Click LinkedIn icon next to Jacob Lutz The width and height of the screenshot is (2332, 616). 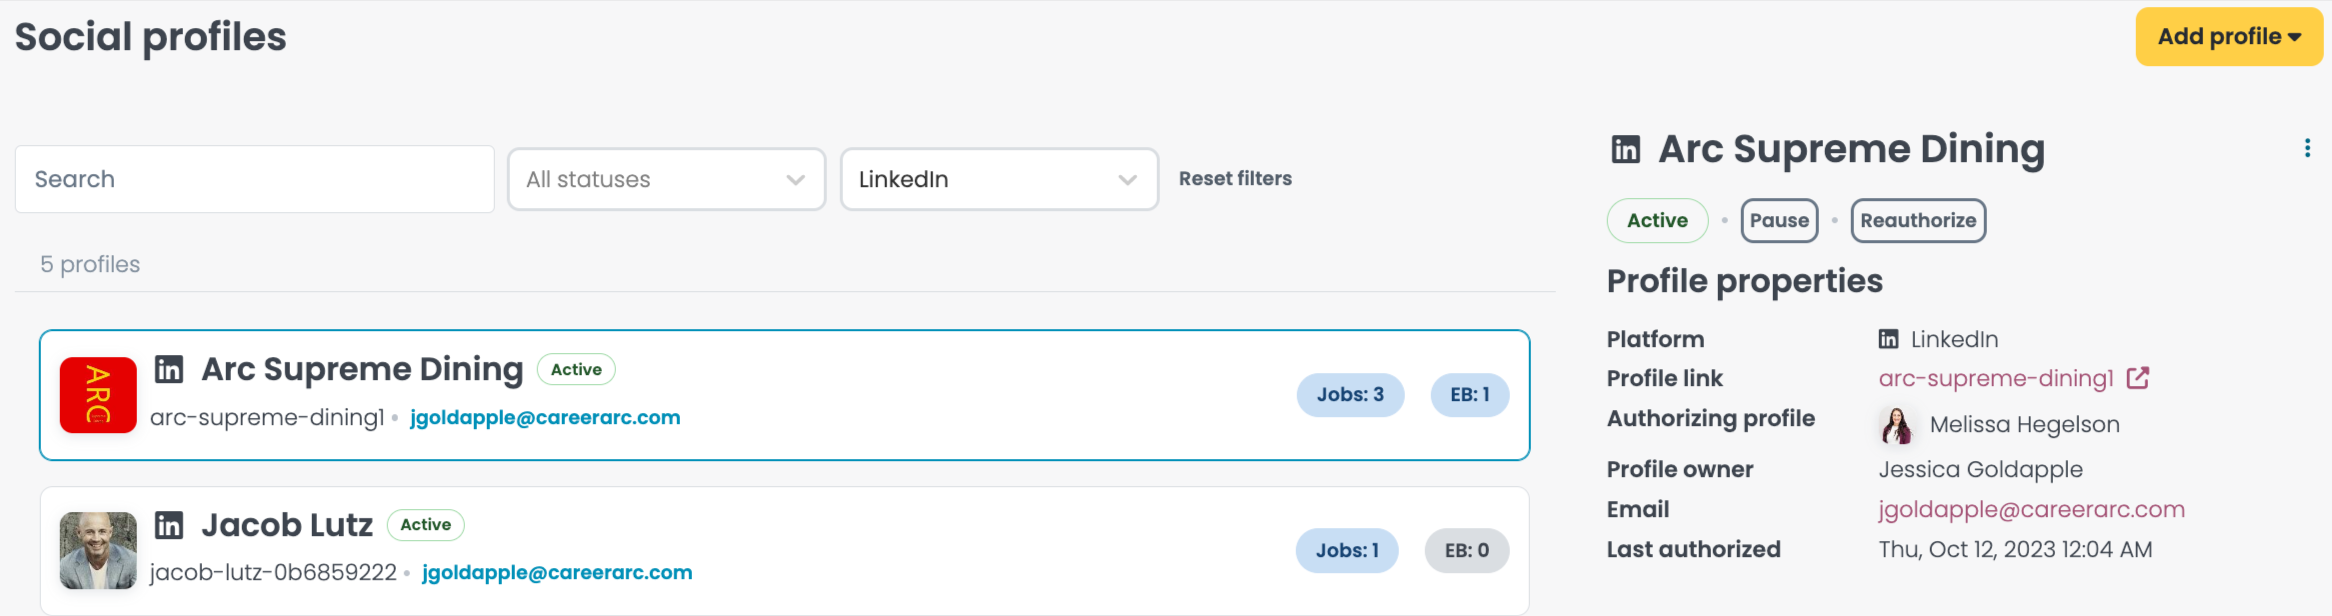click(169, 525)
